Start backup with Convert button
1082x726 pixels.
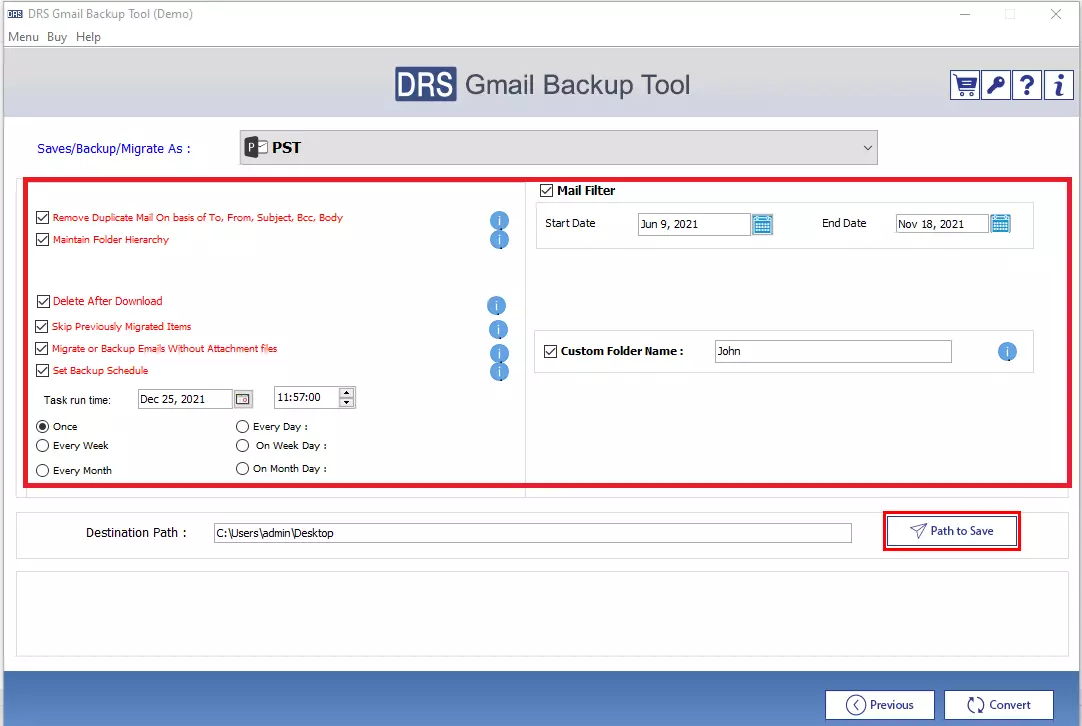999,705
